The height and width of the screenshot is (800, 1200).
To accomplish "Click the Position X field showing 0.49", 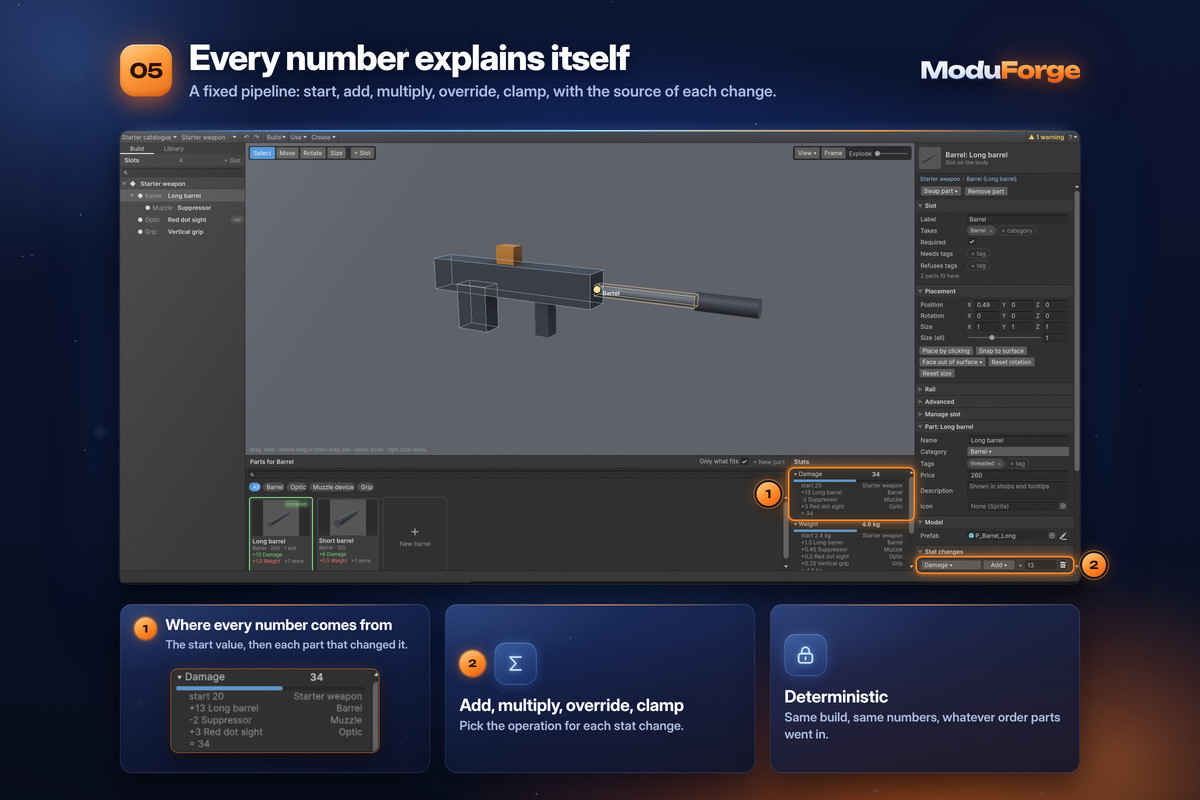I will pos(986,305).
